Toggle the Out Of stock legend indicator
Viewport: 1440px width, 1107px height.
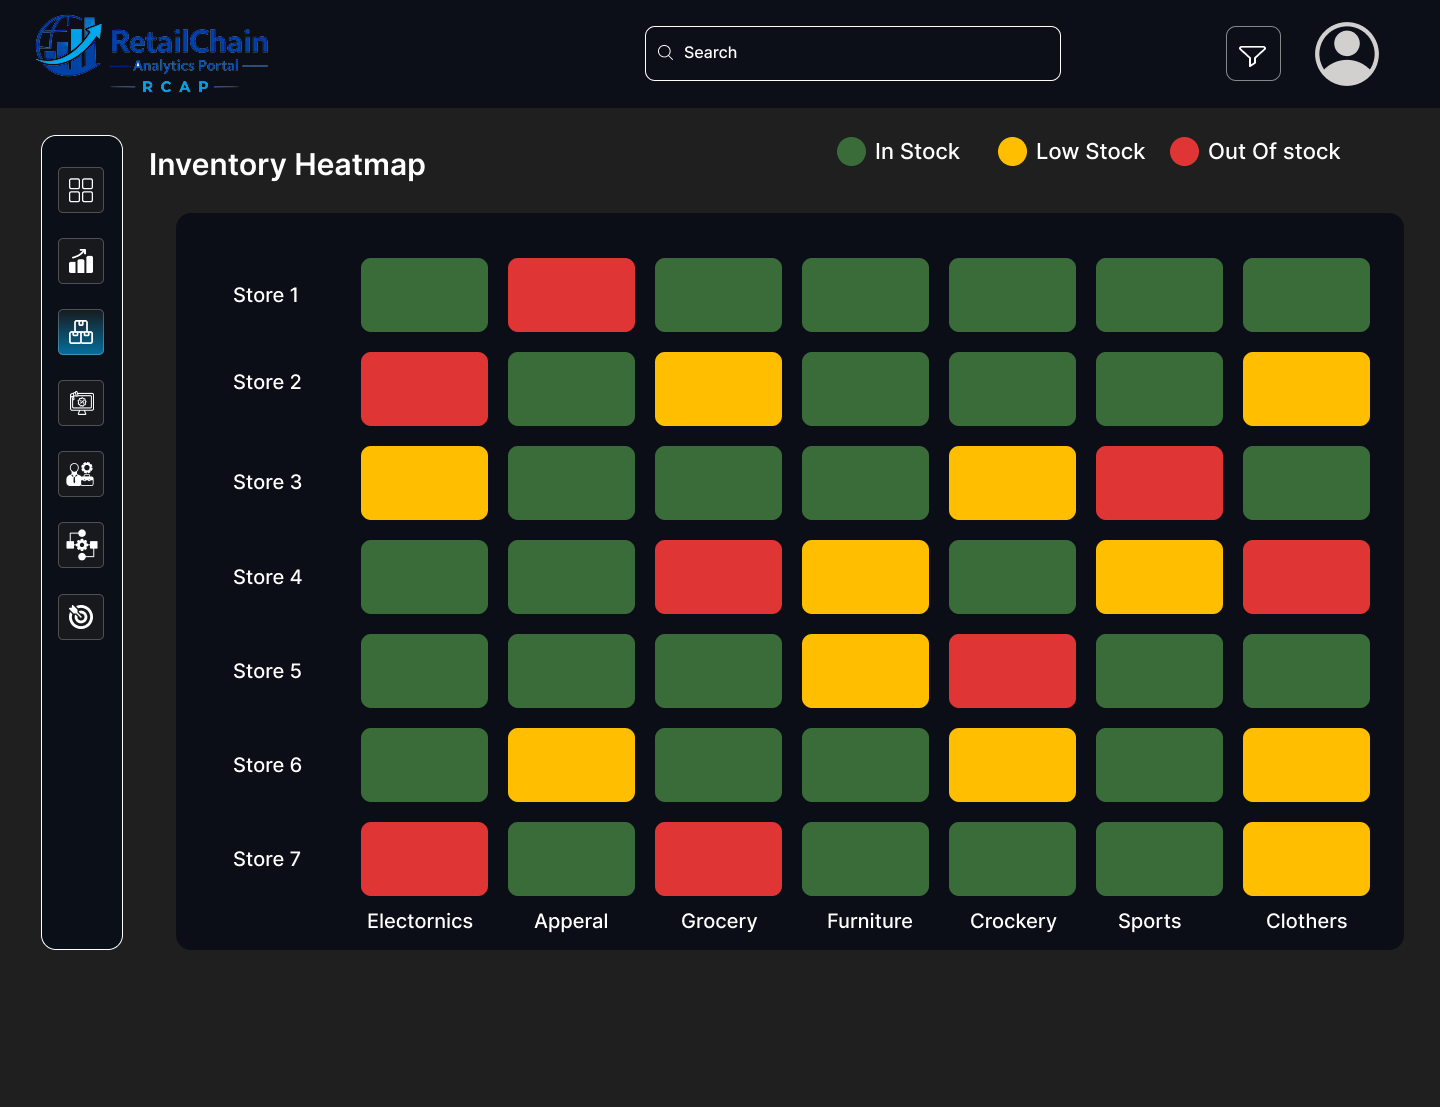[x=1185, y=151]
